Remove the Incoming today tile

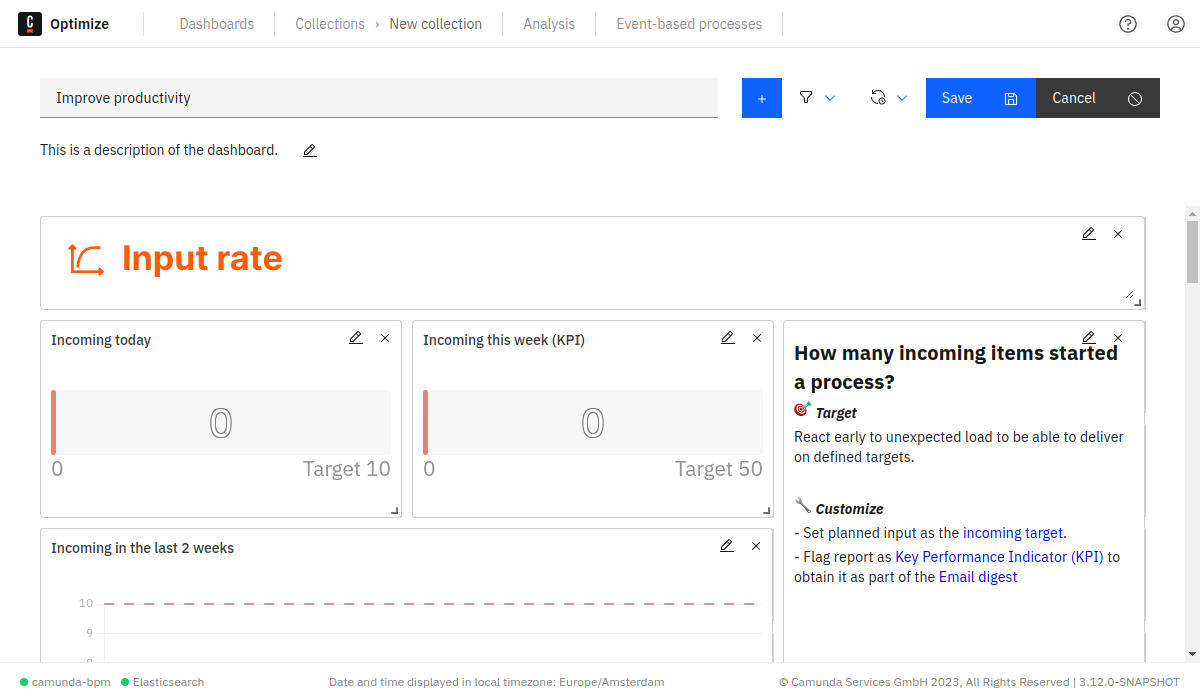(385, 338)
